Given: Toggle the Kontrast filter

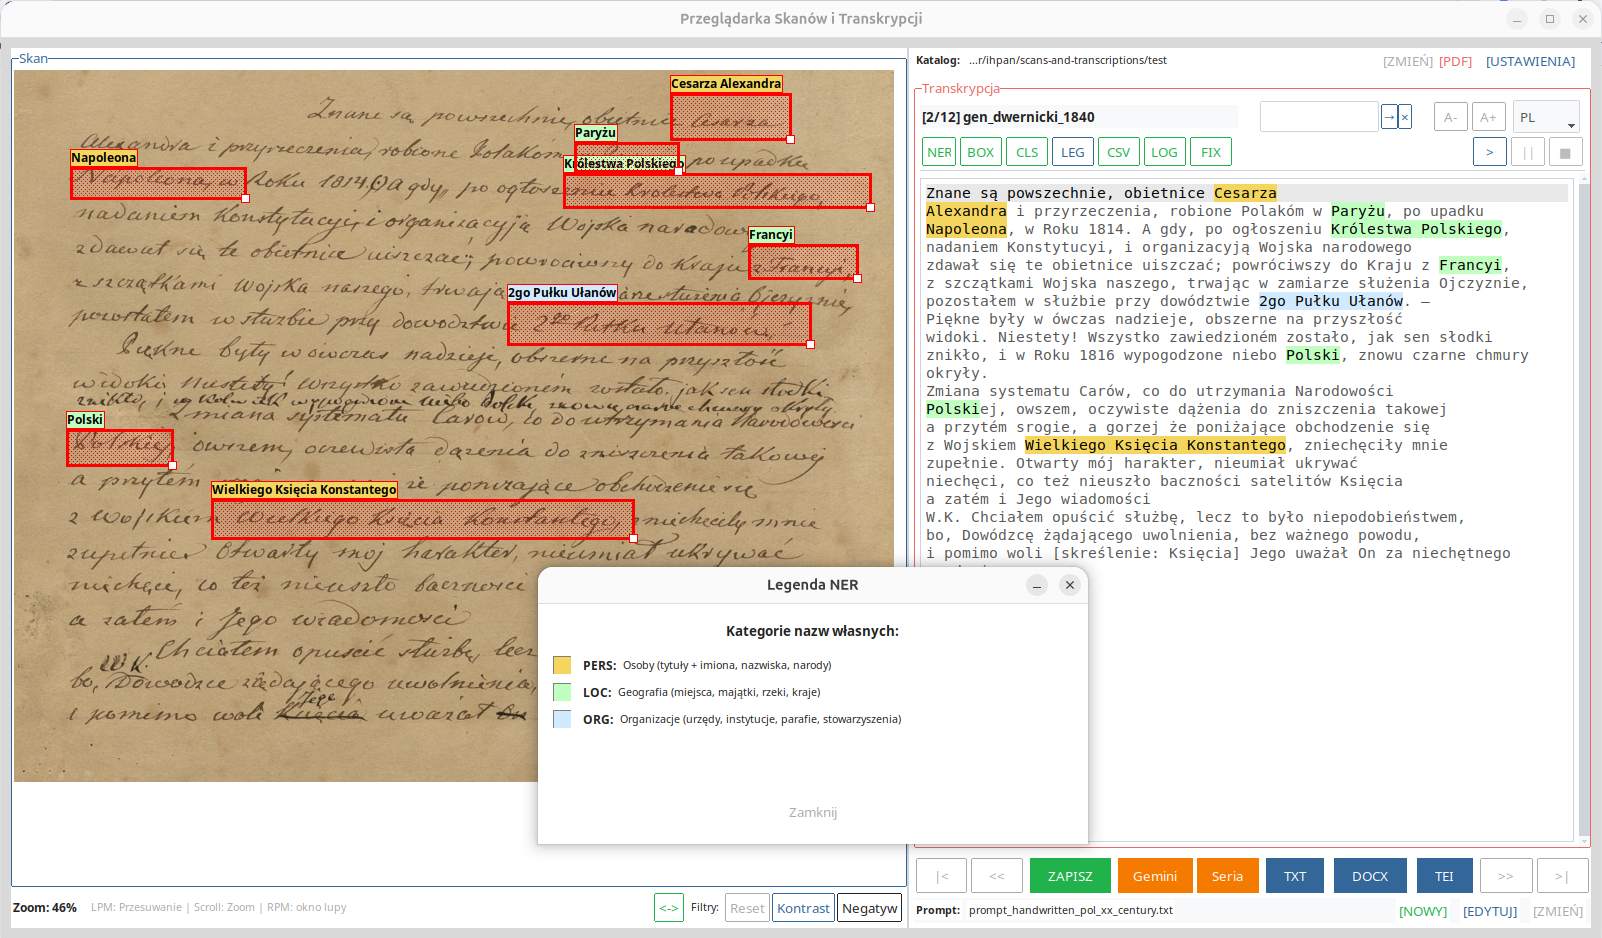Looking at the screenshot, I should coord(803,908).
